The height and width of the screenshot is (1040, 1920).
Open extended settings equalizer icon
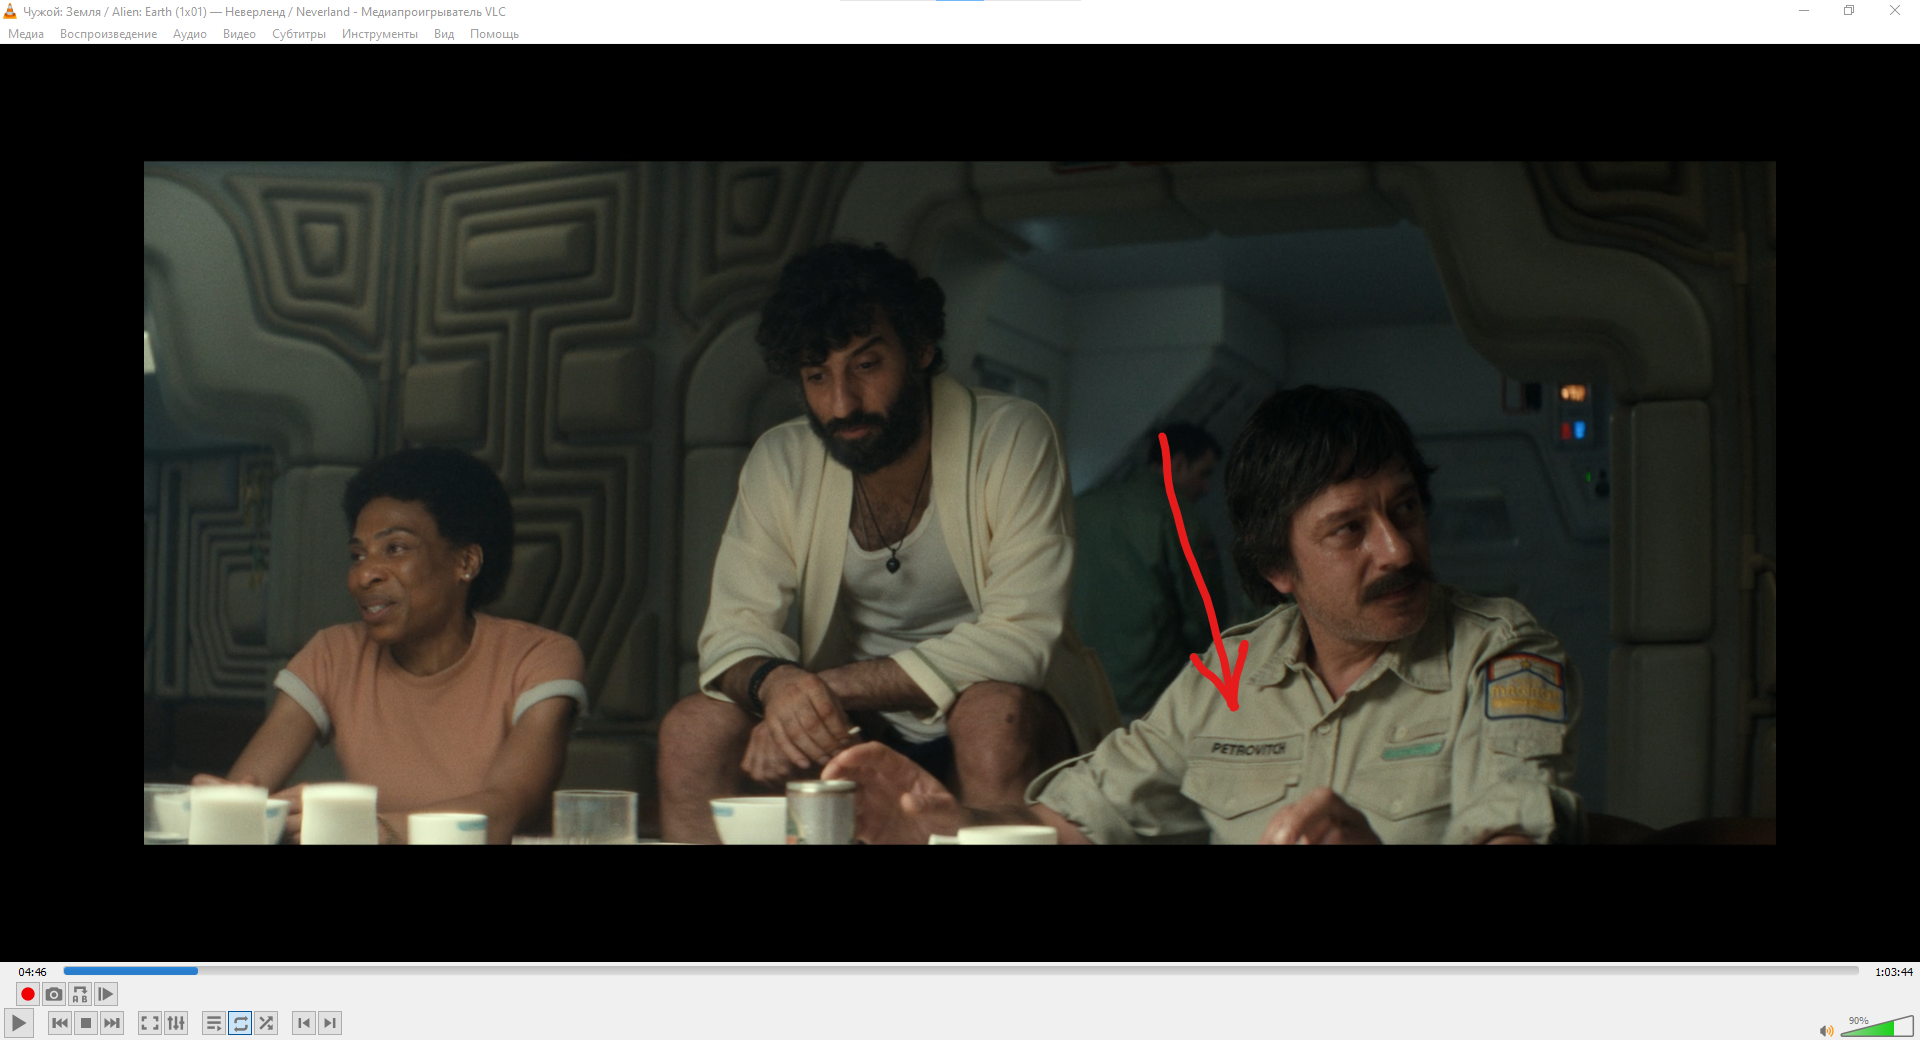[176, 1023]
